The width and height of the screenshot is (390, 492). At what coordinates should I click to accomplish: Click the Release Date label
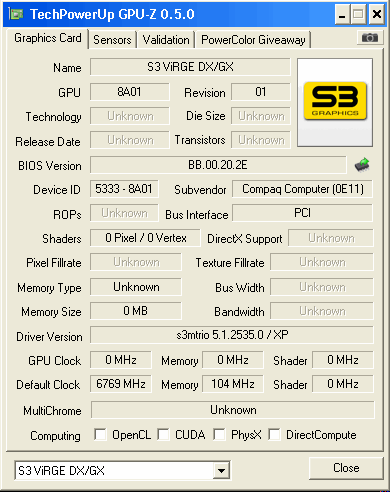coord(48,142)
